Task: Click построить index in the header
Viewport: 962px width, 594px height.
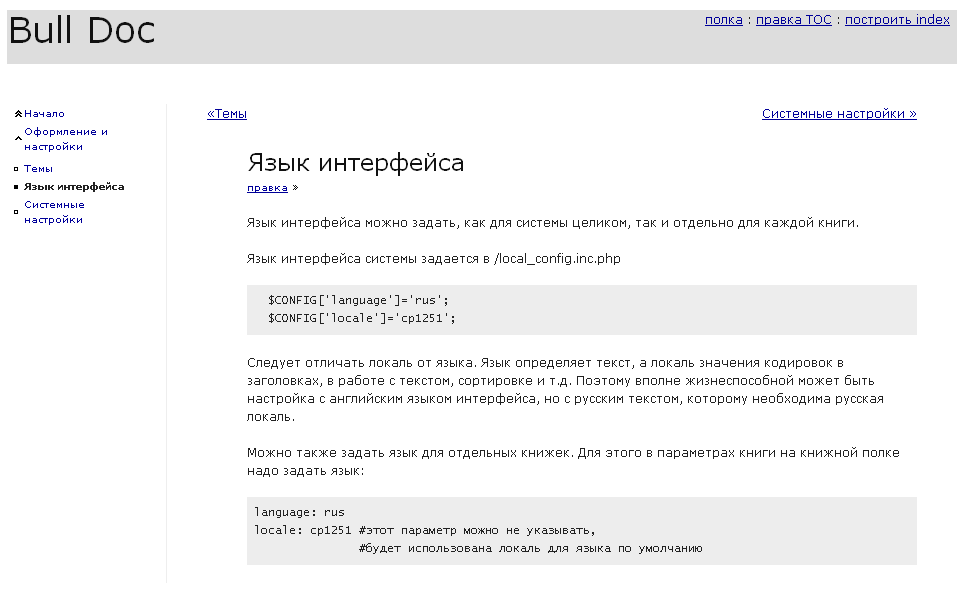Action: coord(897,20)
